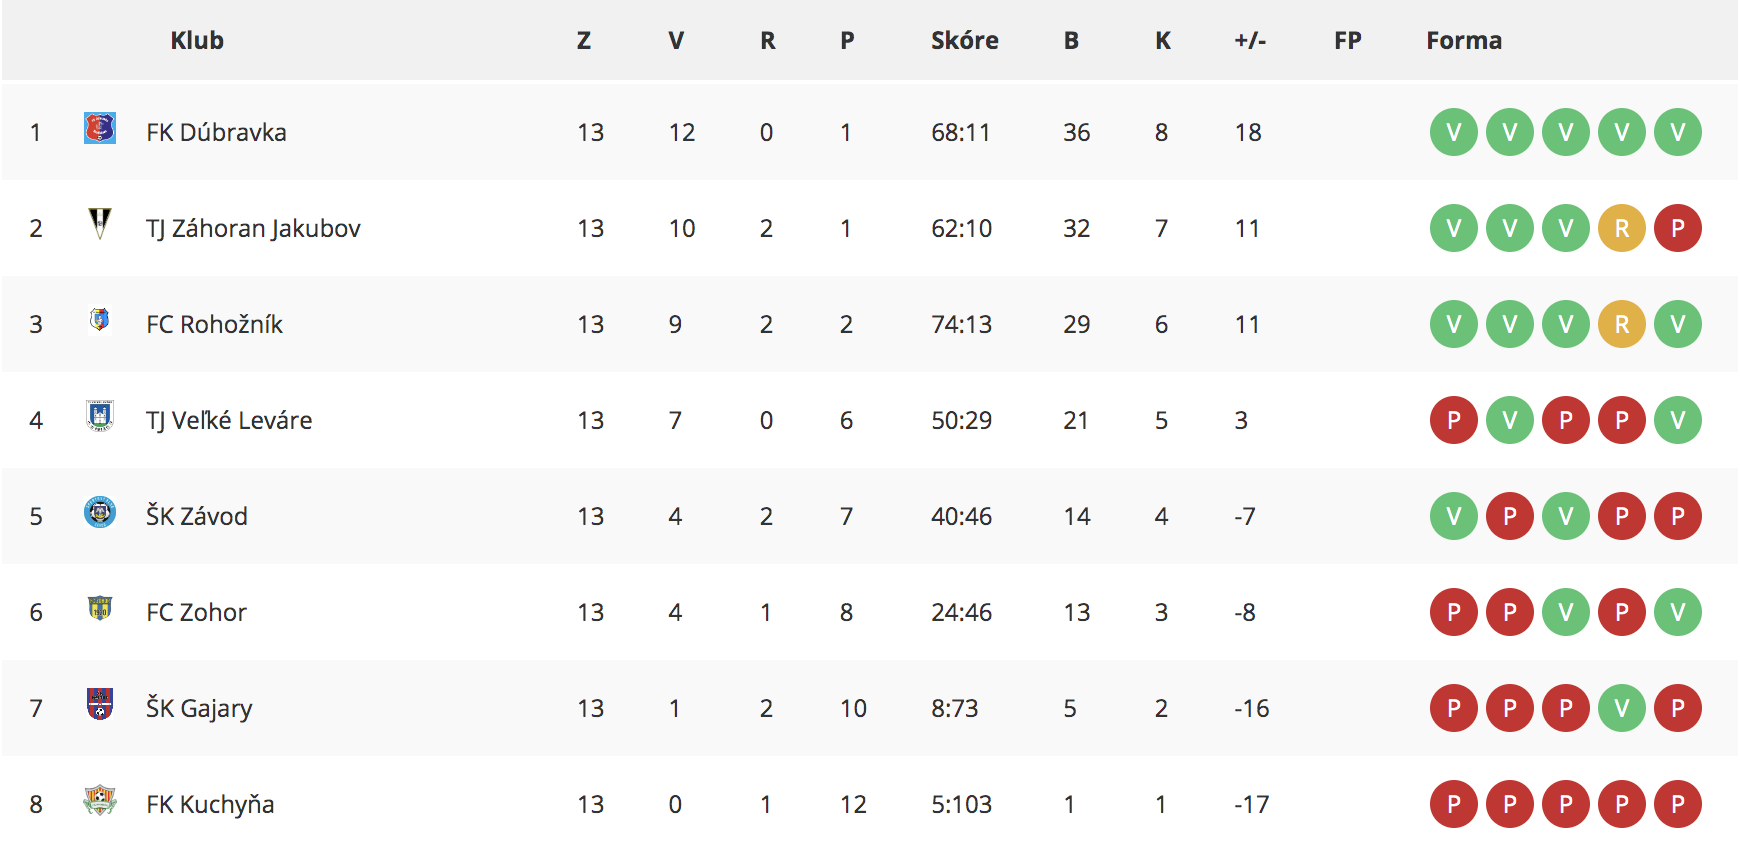Viewport: 1740px width, 856px height.
Task: Click the +/- column header
Action: (1250, 40)
